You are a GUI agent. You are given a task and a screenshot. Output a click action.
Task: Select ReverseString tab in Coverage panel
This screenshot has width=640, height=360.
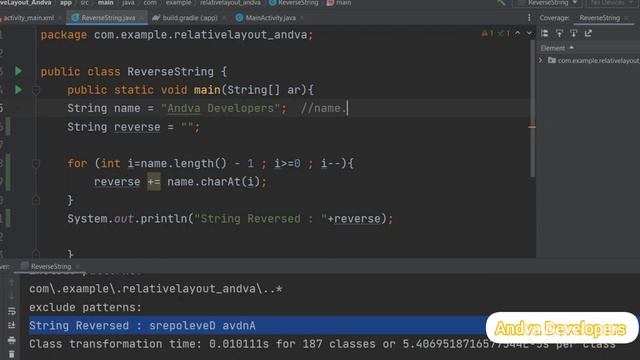coord(600,18)
